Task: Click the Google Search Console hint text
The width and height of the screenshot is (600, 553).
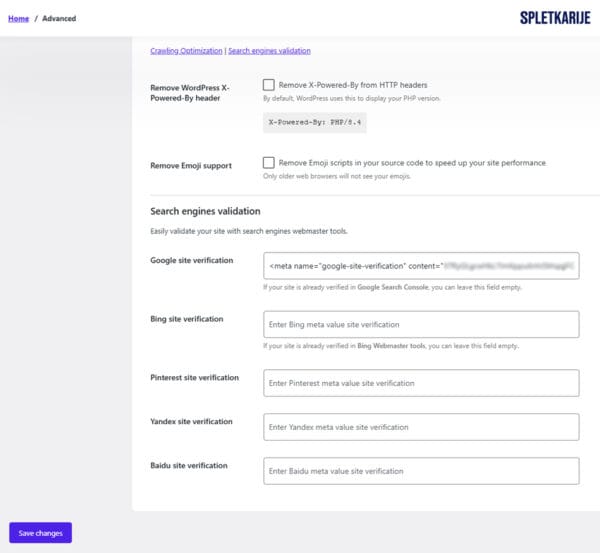Action: 392,287
